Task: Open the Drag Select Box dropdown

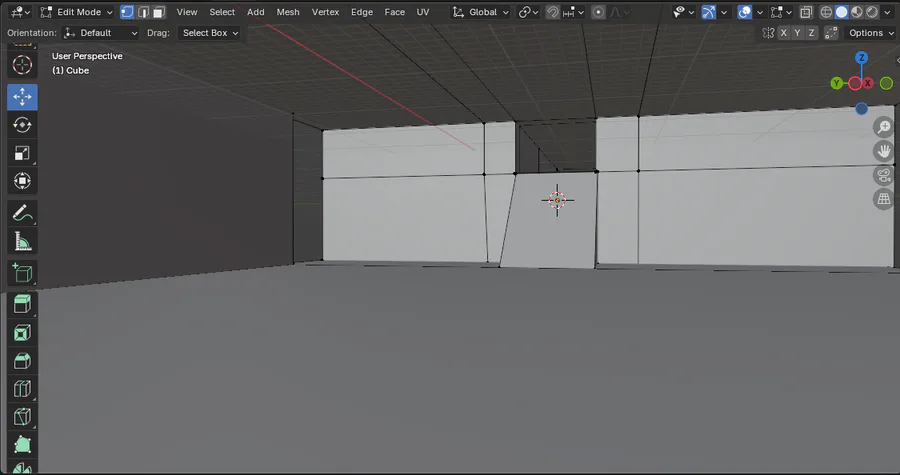Action: point(209,33)
